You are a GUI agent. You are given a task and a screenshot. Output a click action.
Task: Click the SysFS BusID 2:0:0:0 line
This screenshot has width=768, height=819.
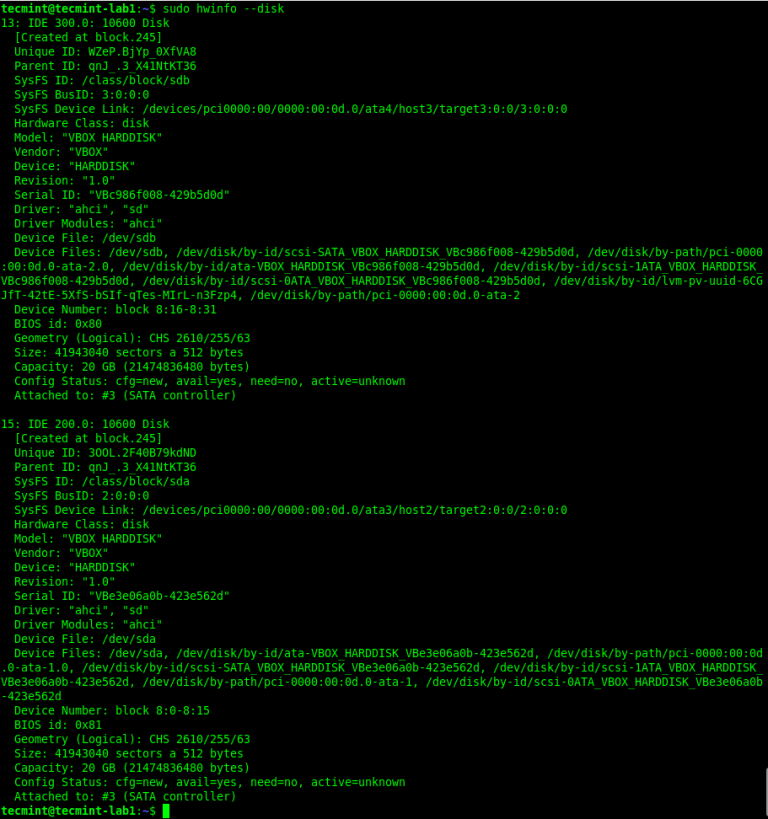pos(82,496)
